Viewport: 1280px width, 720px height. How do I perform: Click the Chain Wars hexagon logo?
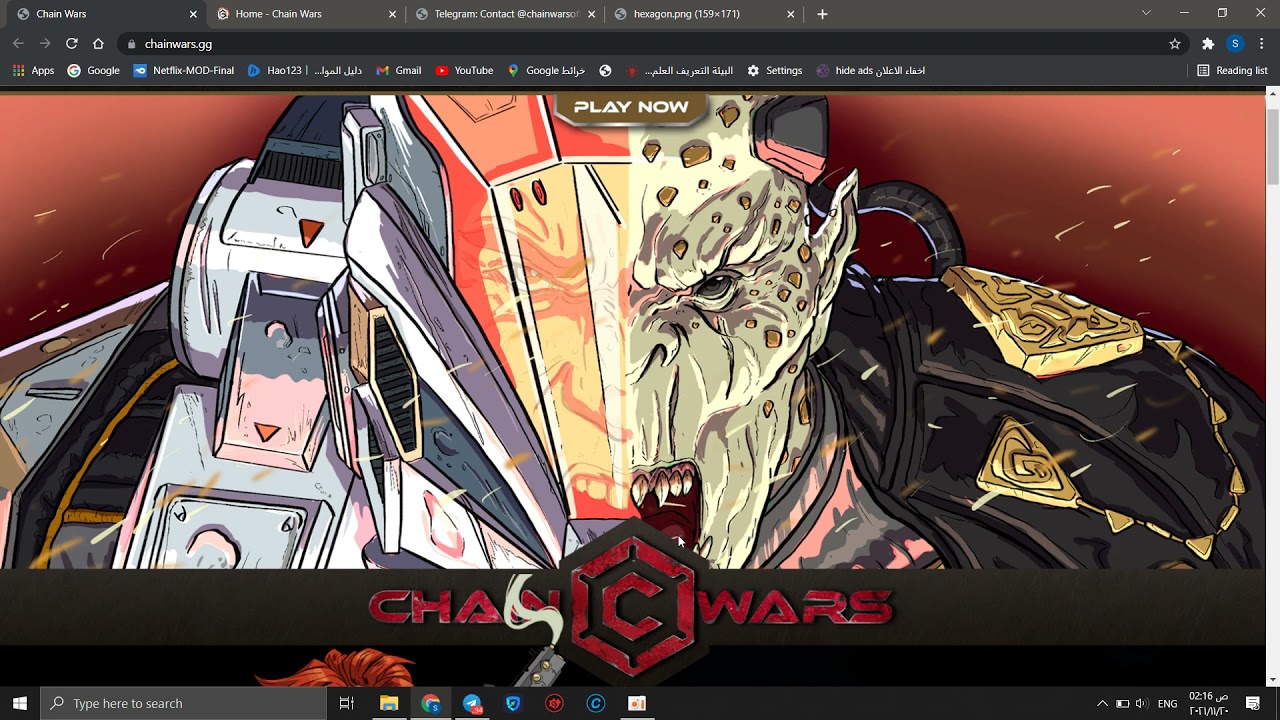coord(633,608)
